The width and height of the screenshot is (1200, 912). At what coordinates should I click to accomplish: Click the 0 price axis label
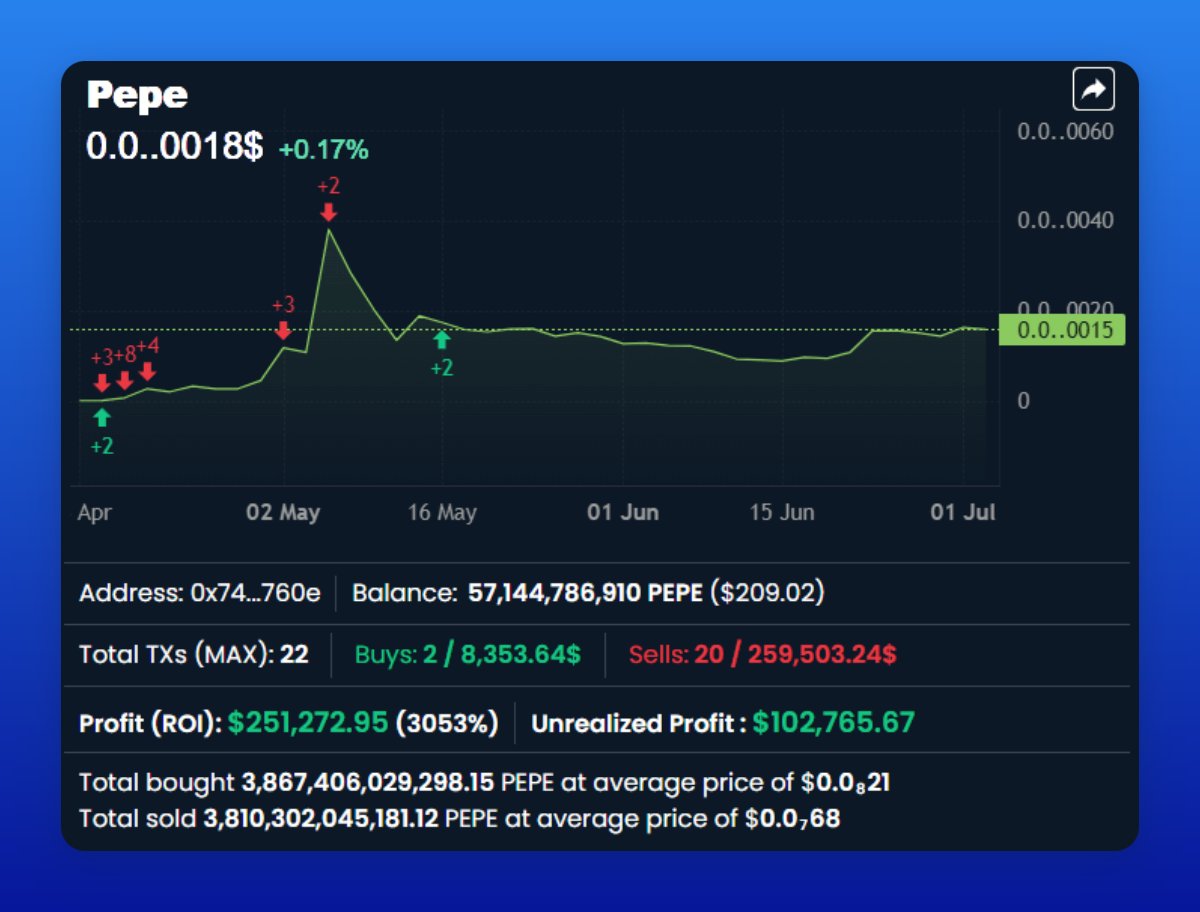(x=1023, y=401)
